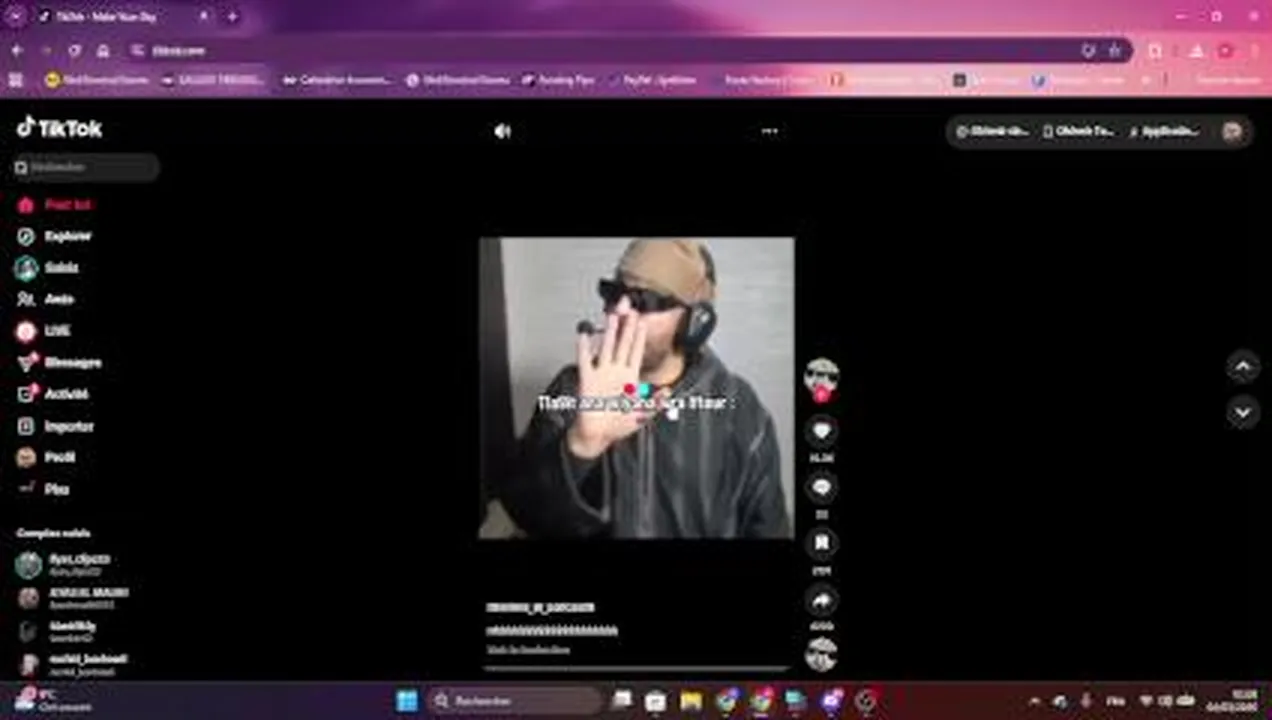Mute the video with the speaker icon
This screenshot has width=1272, height=720.
click(x=502, y=131)
